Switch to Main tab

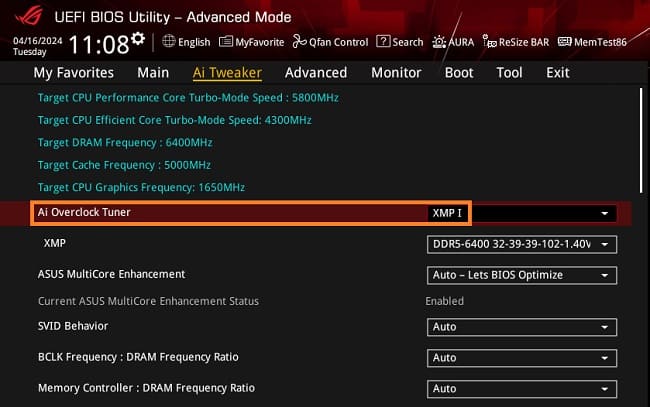(153, 73)
